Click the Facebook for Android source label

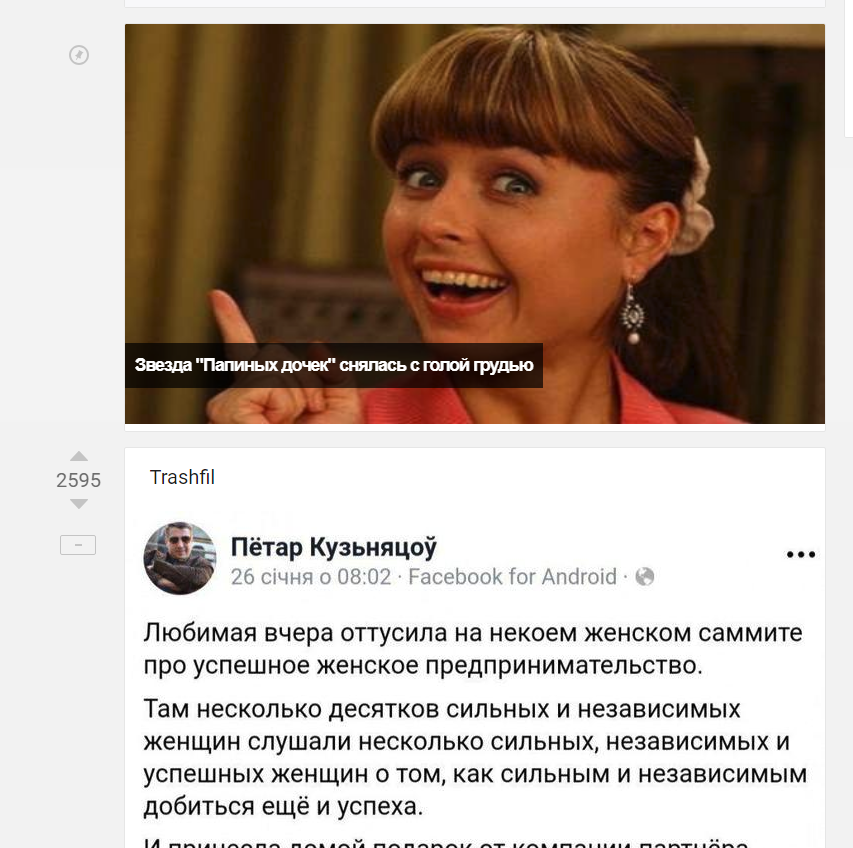(512, 577)
